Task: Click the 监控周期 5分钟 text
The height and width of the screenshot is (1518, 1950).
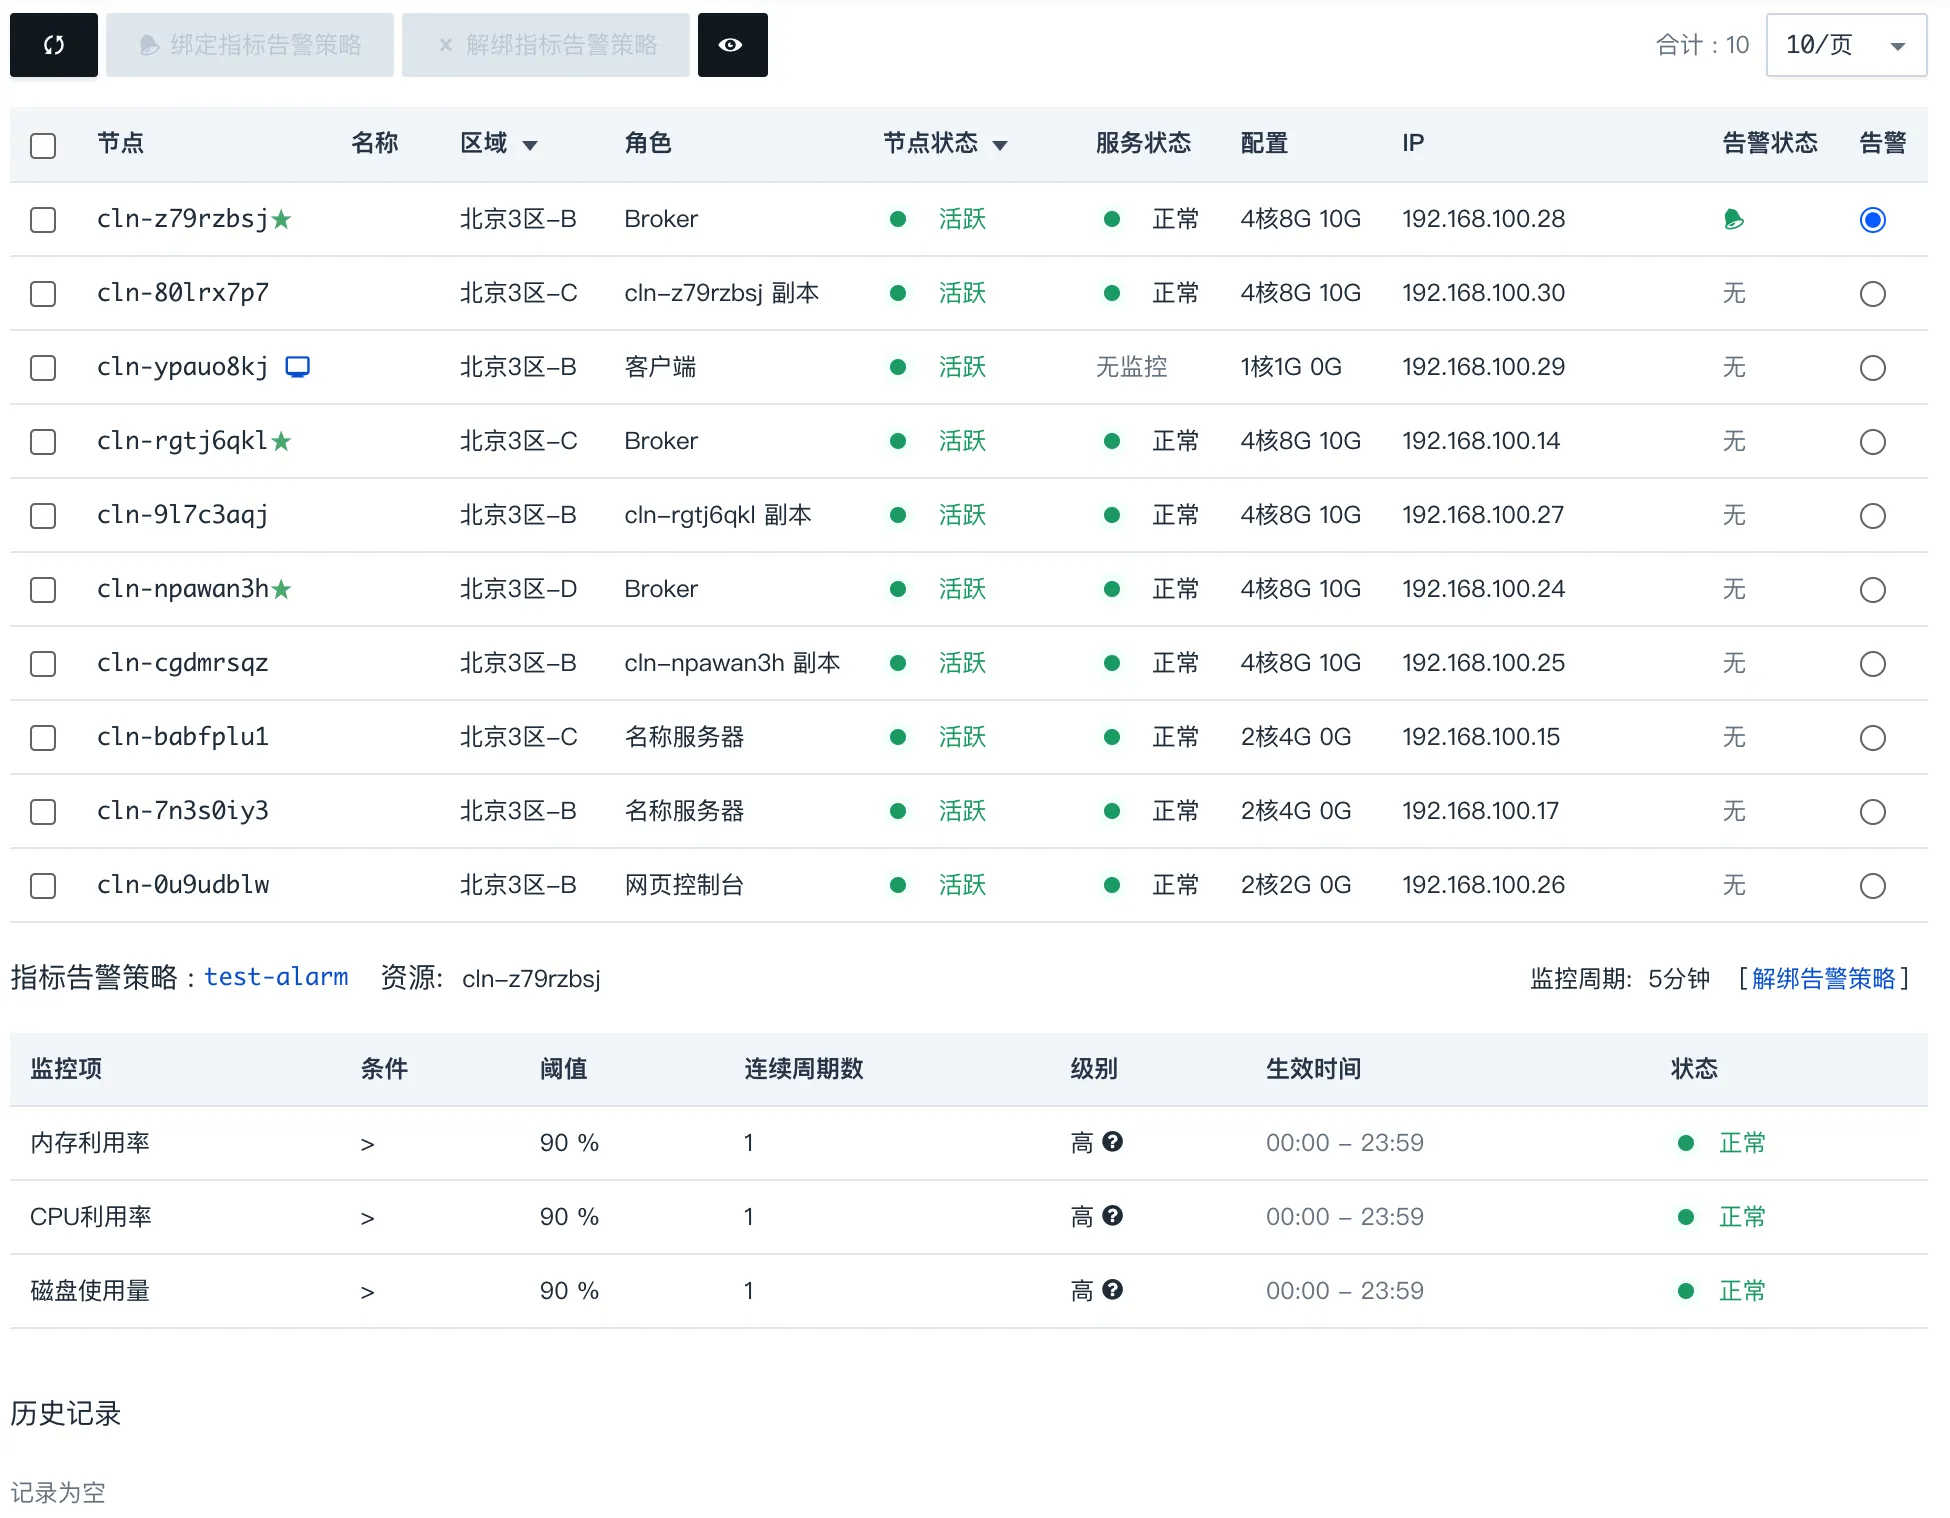Action: click(1620, 979)
